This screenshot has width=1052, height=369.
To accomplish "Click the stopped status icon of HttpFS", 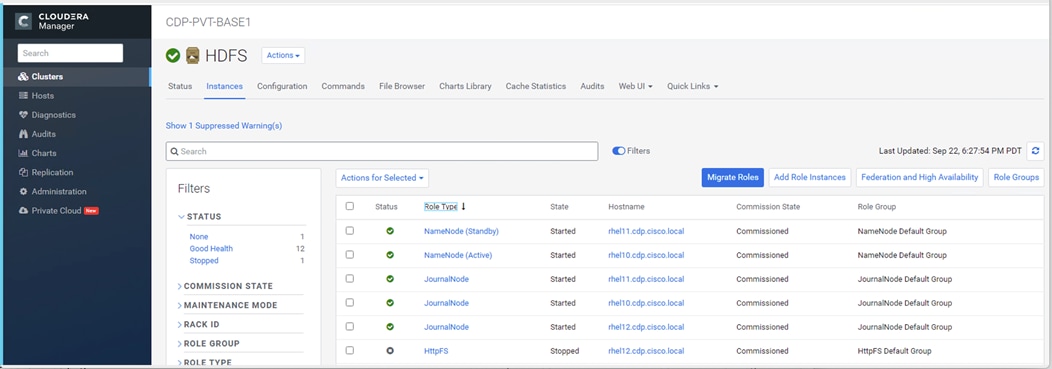I will coord(390,351).
